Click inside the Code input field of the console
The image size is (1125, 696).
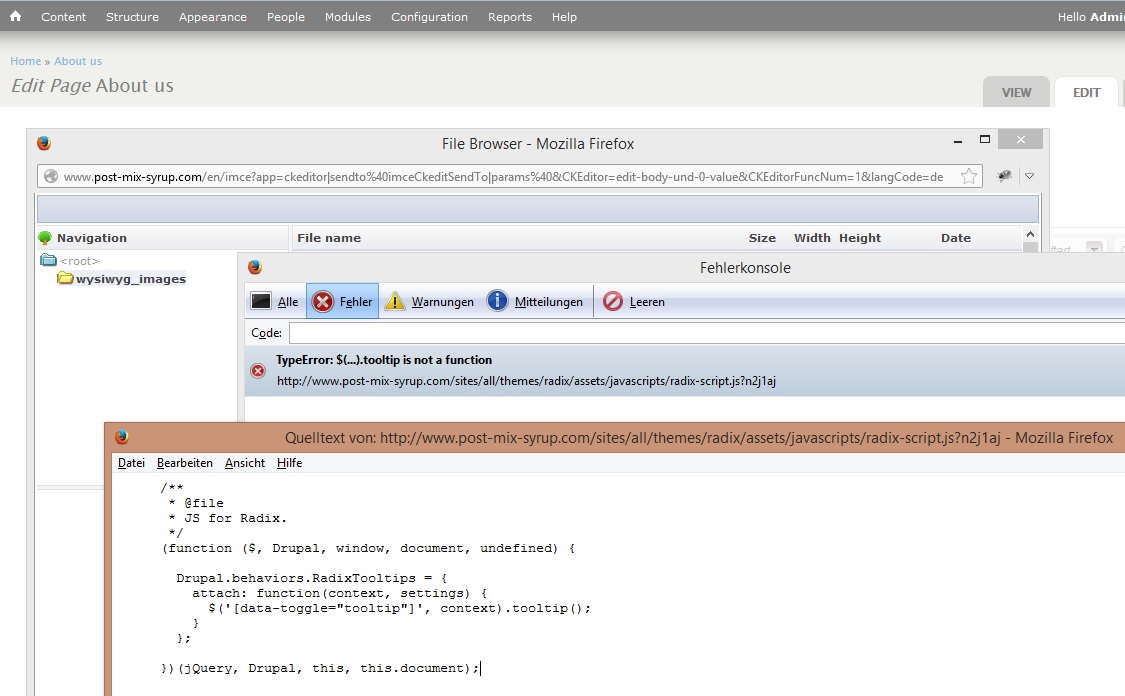(x=400, y=332)
